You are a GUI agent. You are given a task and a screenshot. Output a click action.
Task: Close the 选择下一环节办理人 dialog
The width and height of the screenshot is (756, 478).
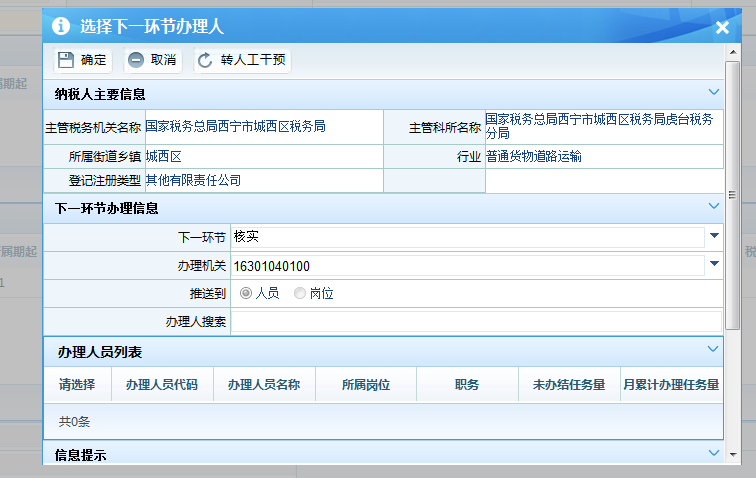722,27
